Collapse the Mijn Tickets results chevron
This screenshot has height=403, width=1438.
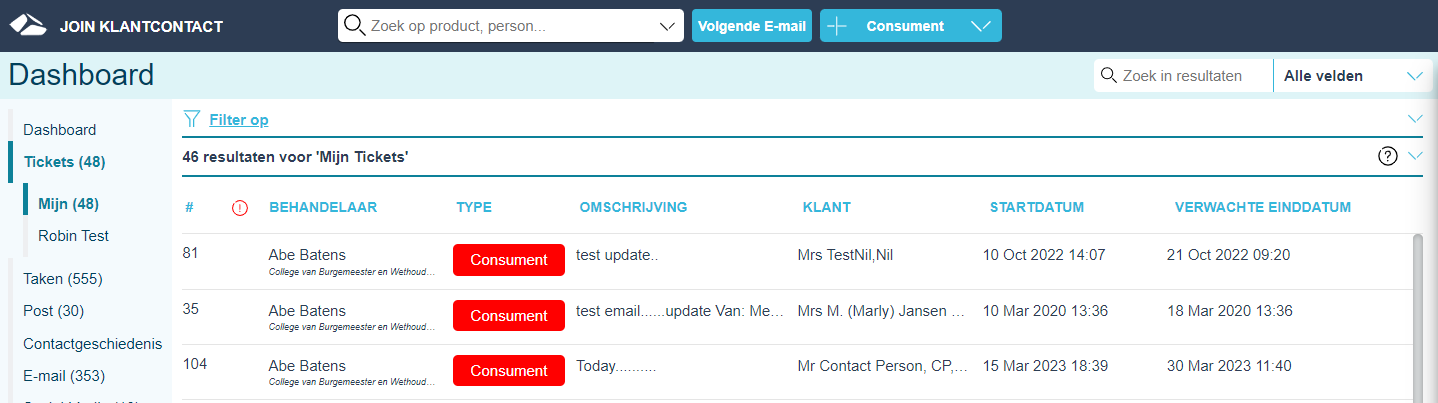point(1415,155)
